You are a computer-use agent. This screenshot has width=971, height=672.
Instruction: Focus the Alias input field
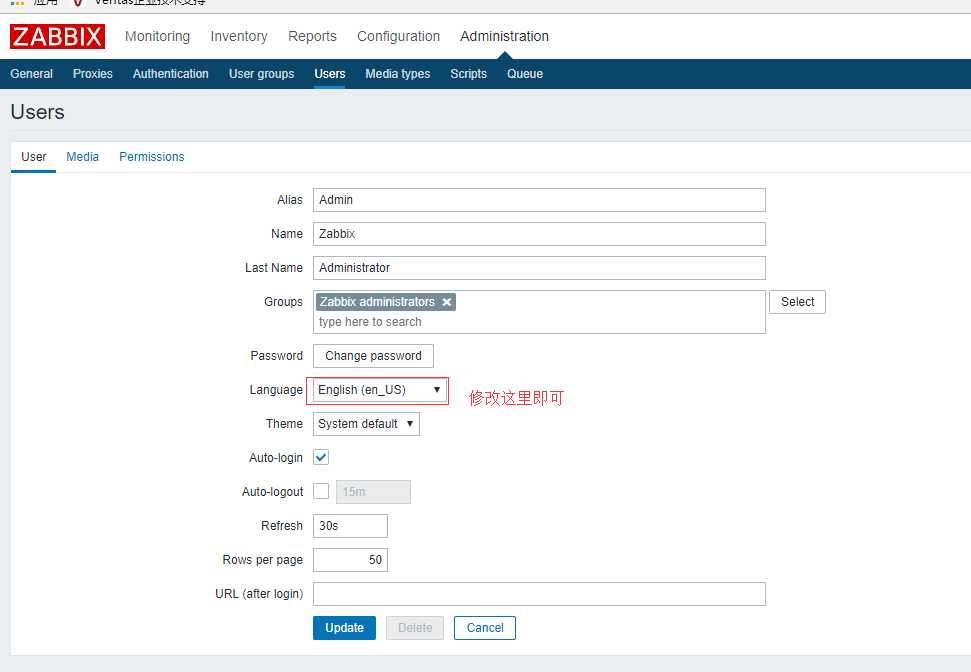tap(539, 200)
